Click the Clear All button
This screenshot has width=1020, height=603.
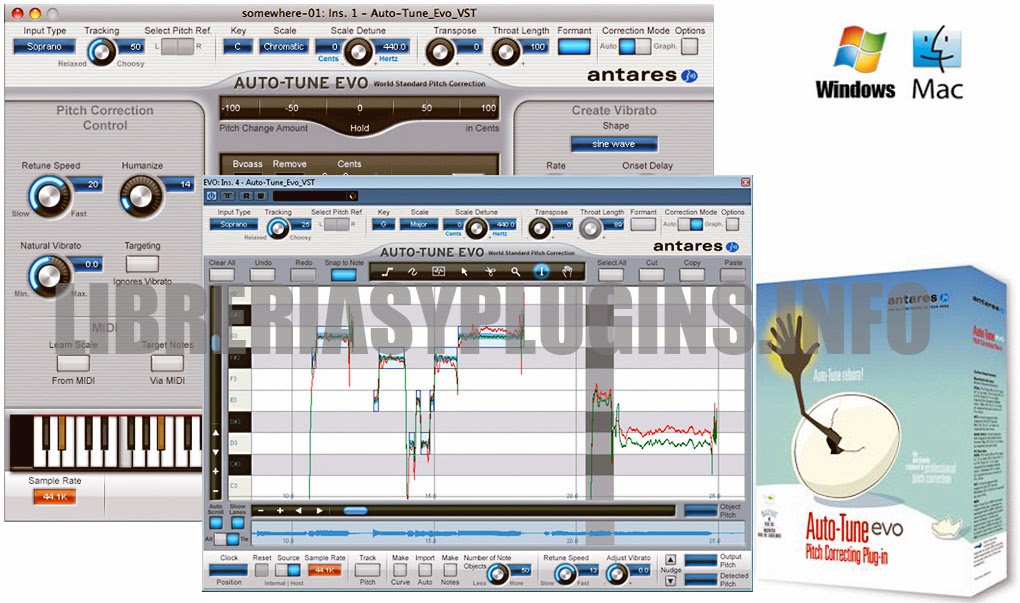[221, 273]
